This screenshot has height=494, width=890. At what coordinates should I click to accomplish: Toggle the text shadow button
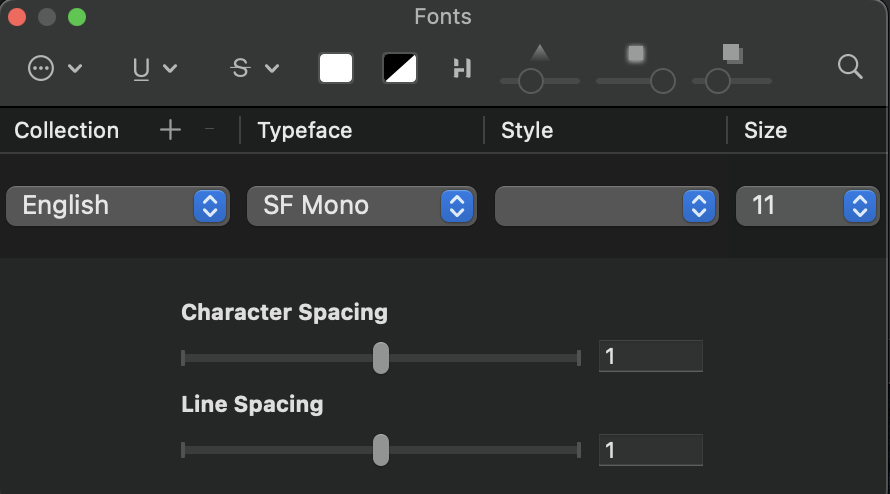tap(461, 68)
